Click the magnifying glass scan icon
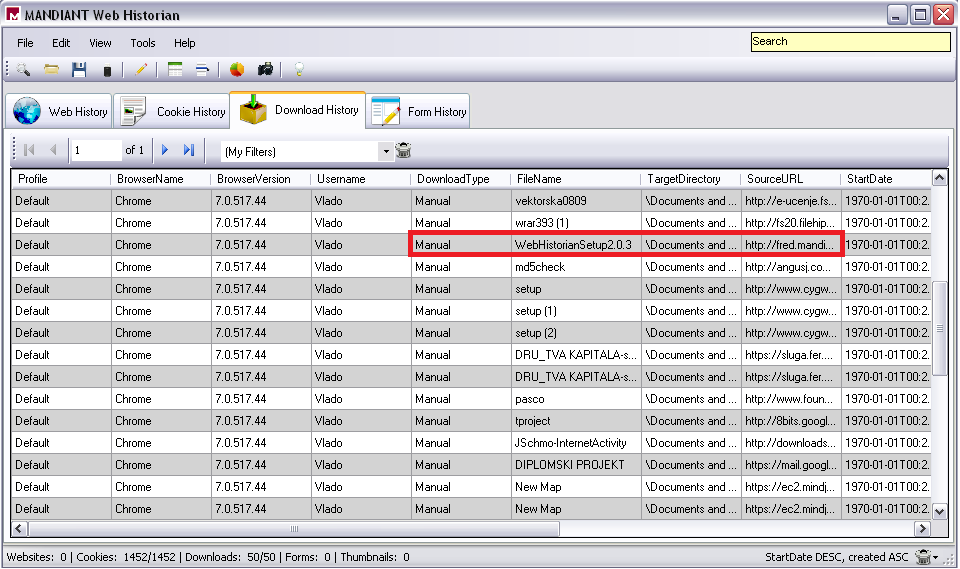960x569 pixels. pos(22,70)
